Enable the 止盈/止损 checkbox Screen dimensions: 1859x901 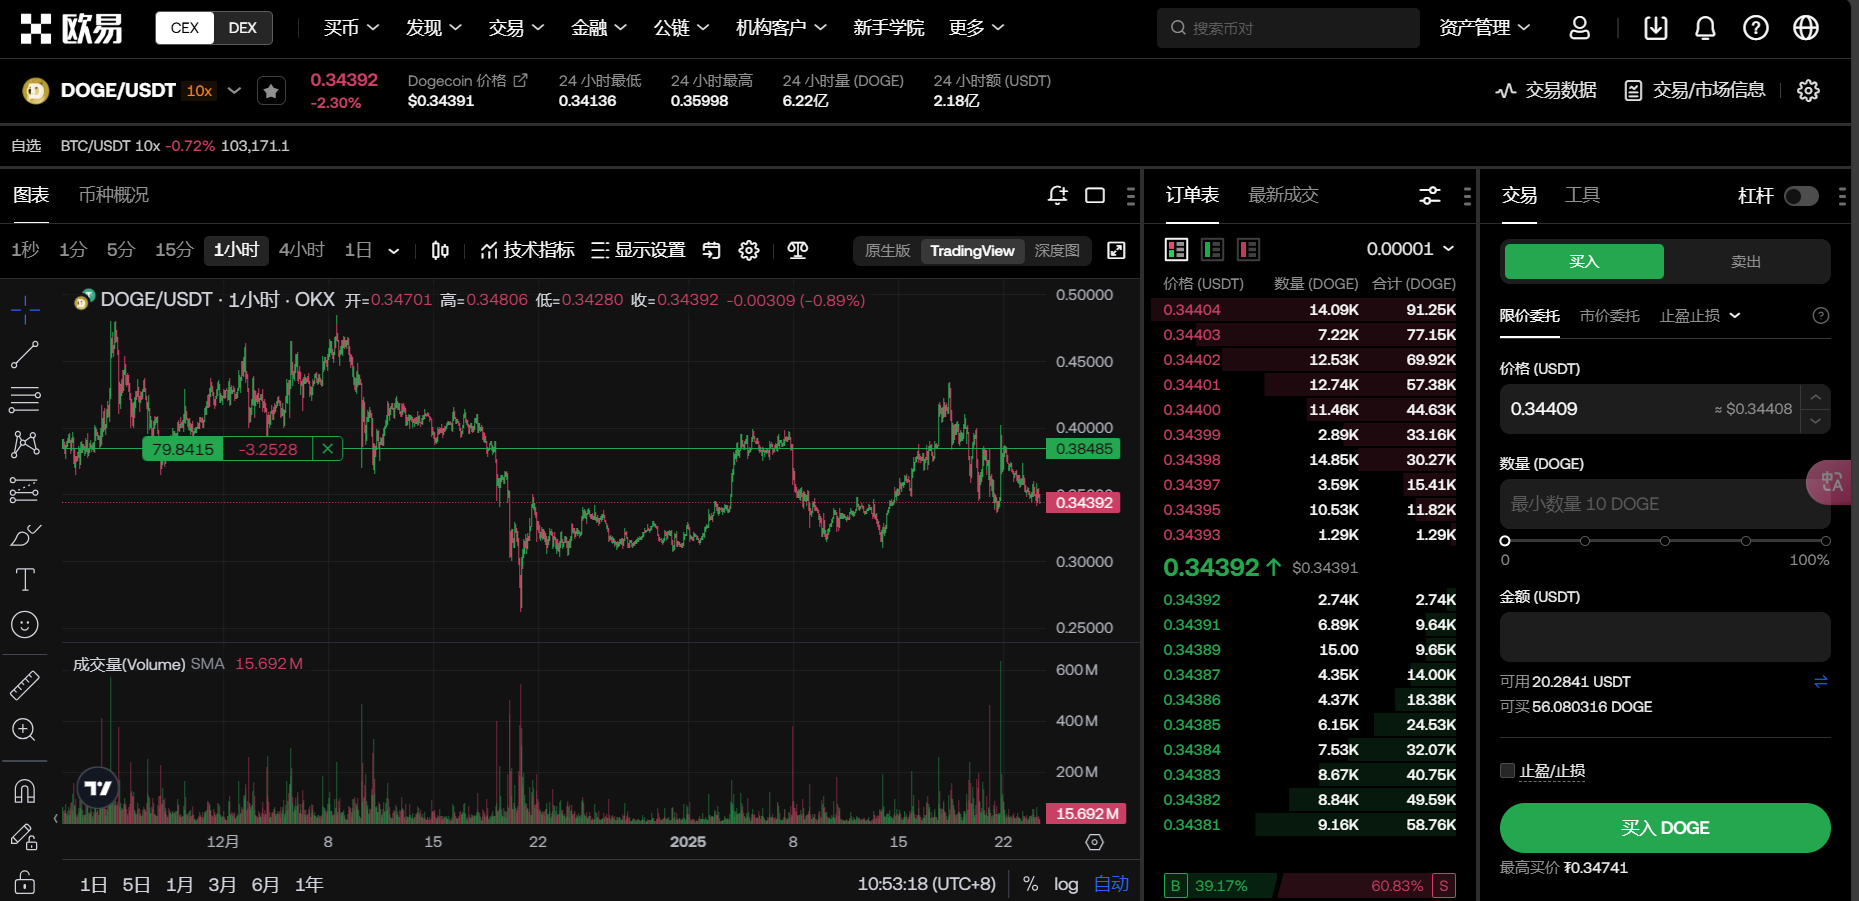[1507, 770]
